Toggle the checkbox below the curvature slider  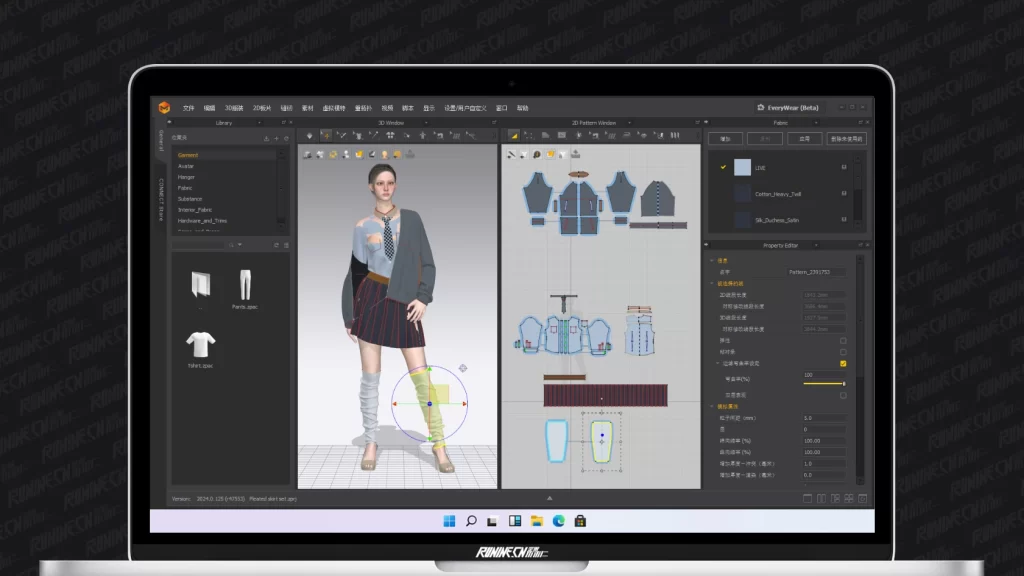coord(843,395)
